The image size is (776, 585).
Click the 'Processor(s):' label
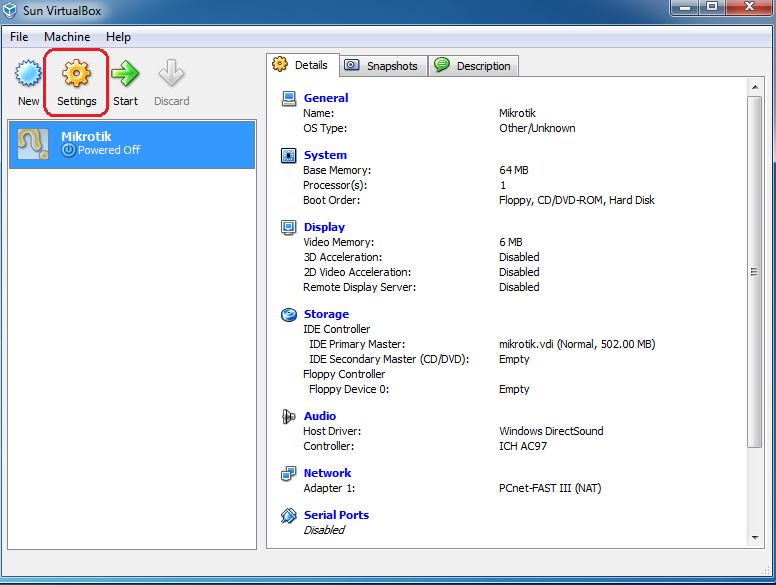(335, 185)
